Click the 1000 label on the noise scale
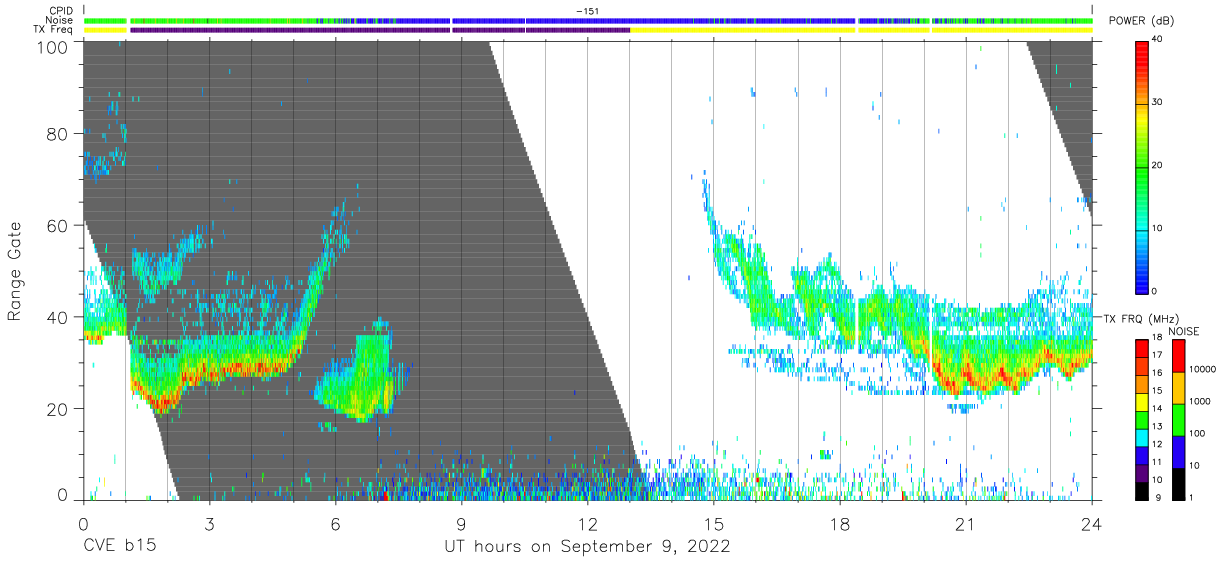 (1199, 401)
